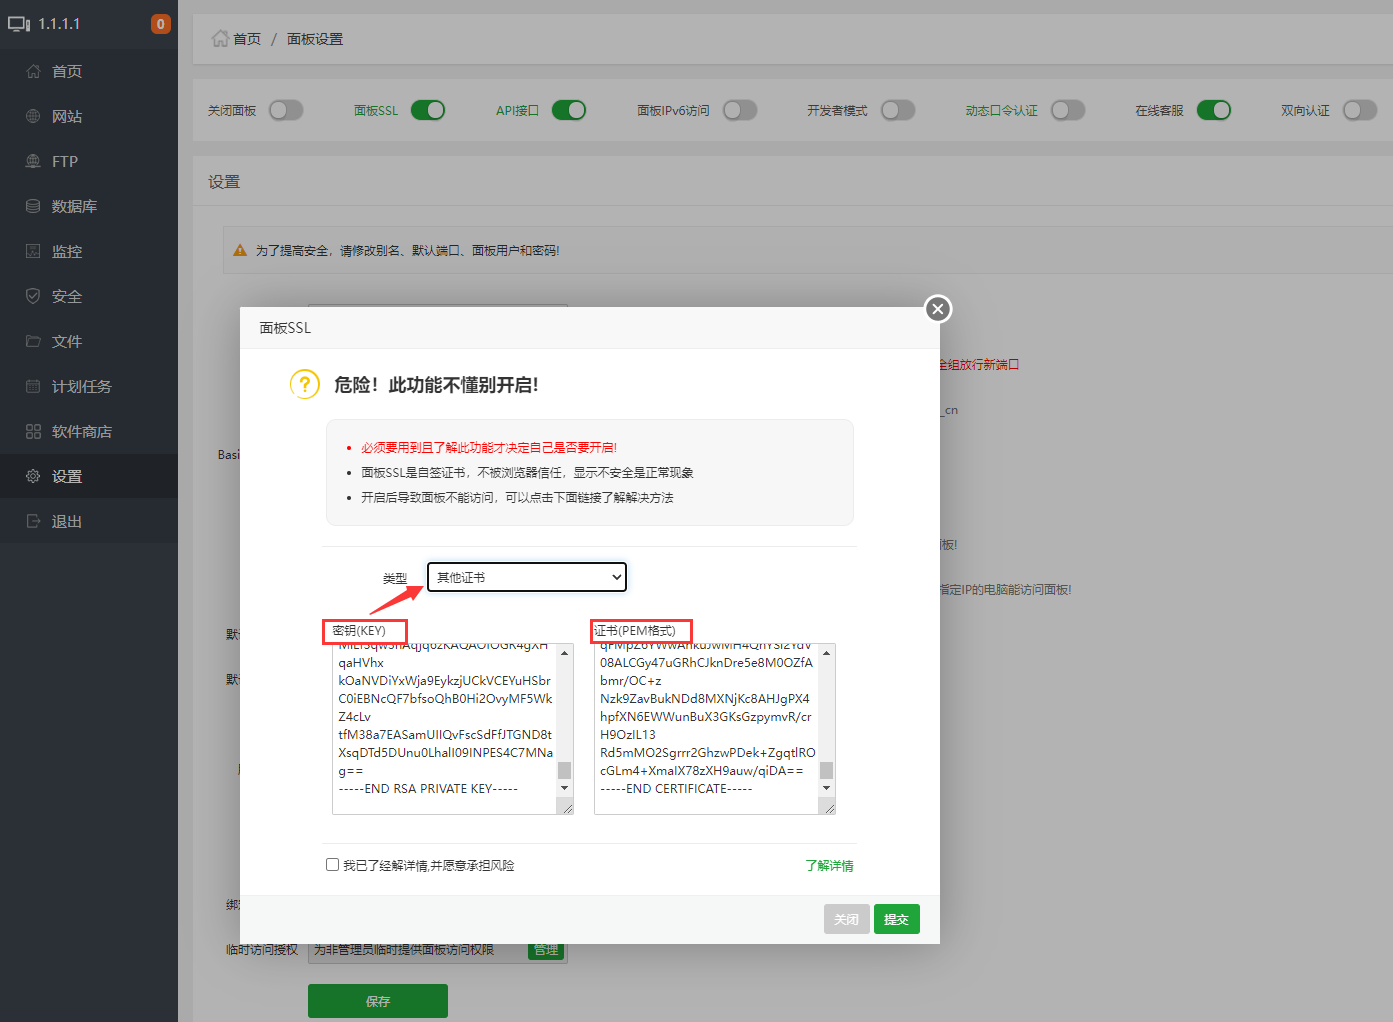Screen dimensions: 1393x1022
Task: Click the globe icon for 网站
Action: pyautogui.click(x=33, y=116)
